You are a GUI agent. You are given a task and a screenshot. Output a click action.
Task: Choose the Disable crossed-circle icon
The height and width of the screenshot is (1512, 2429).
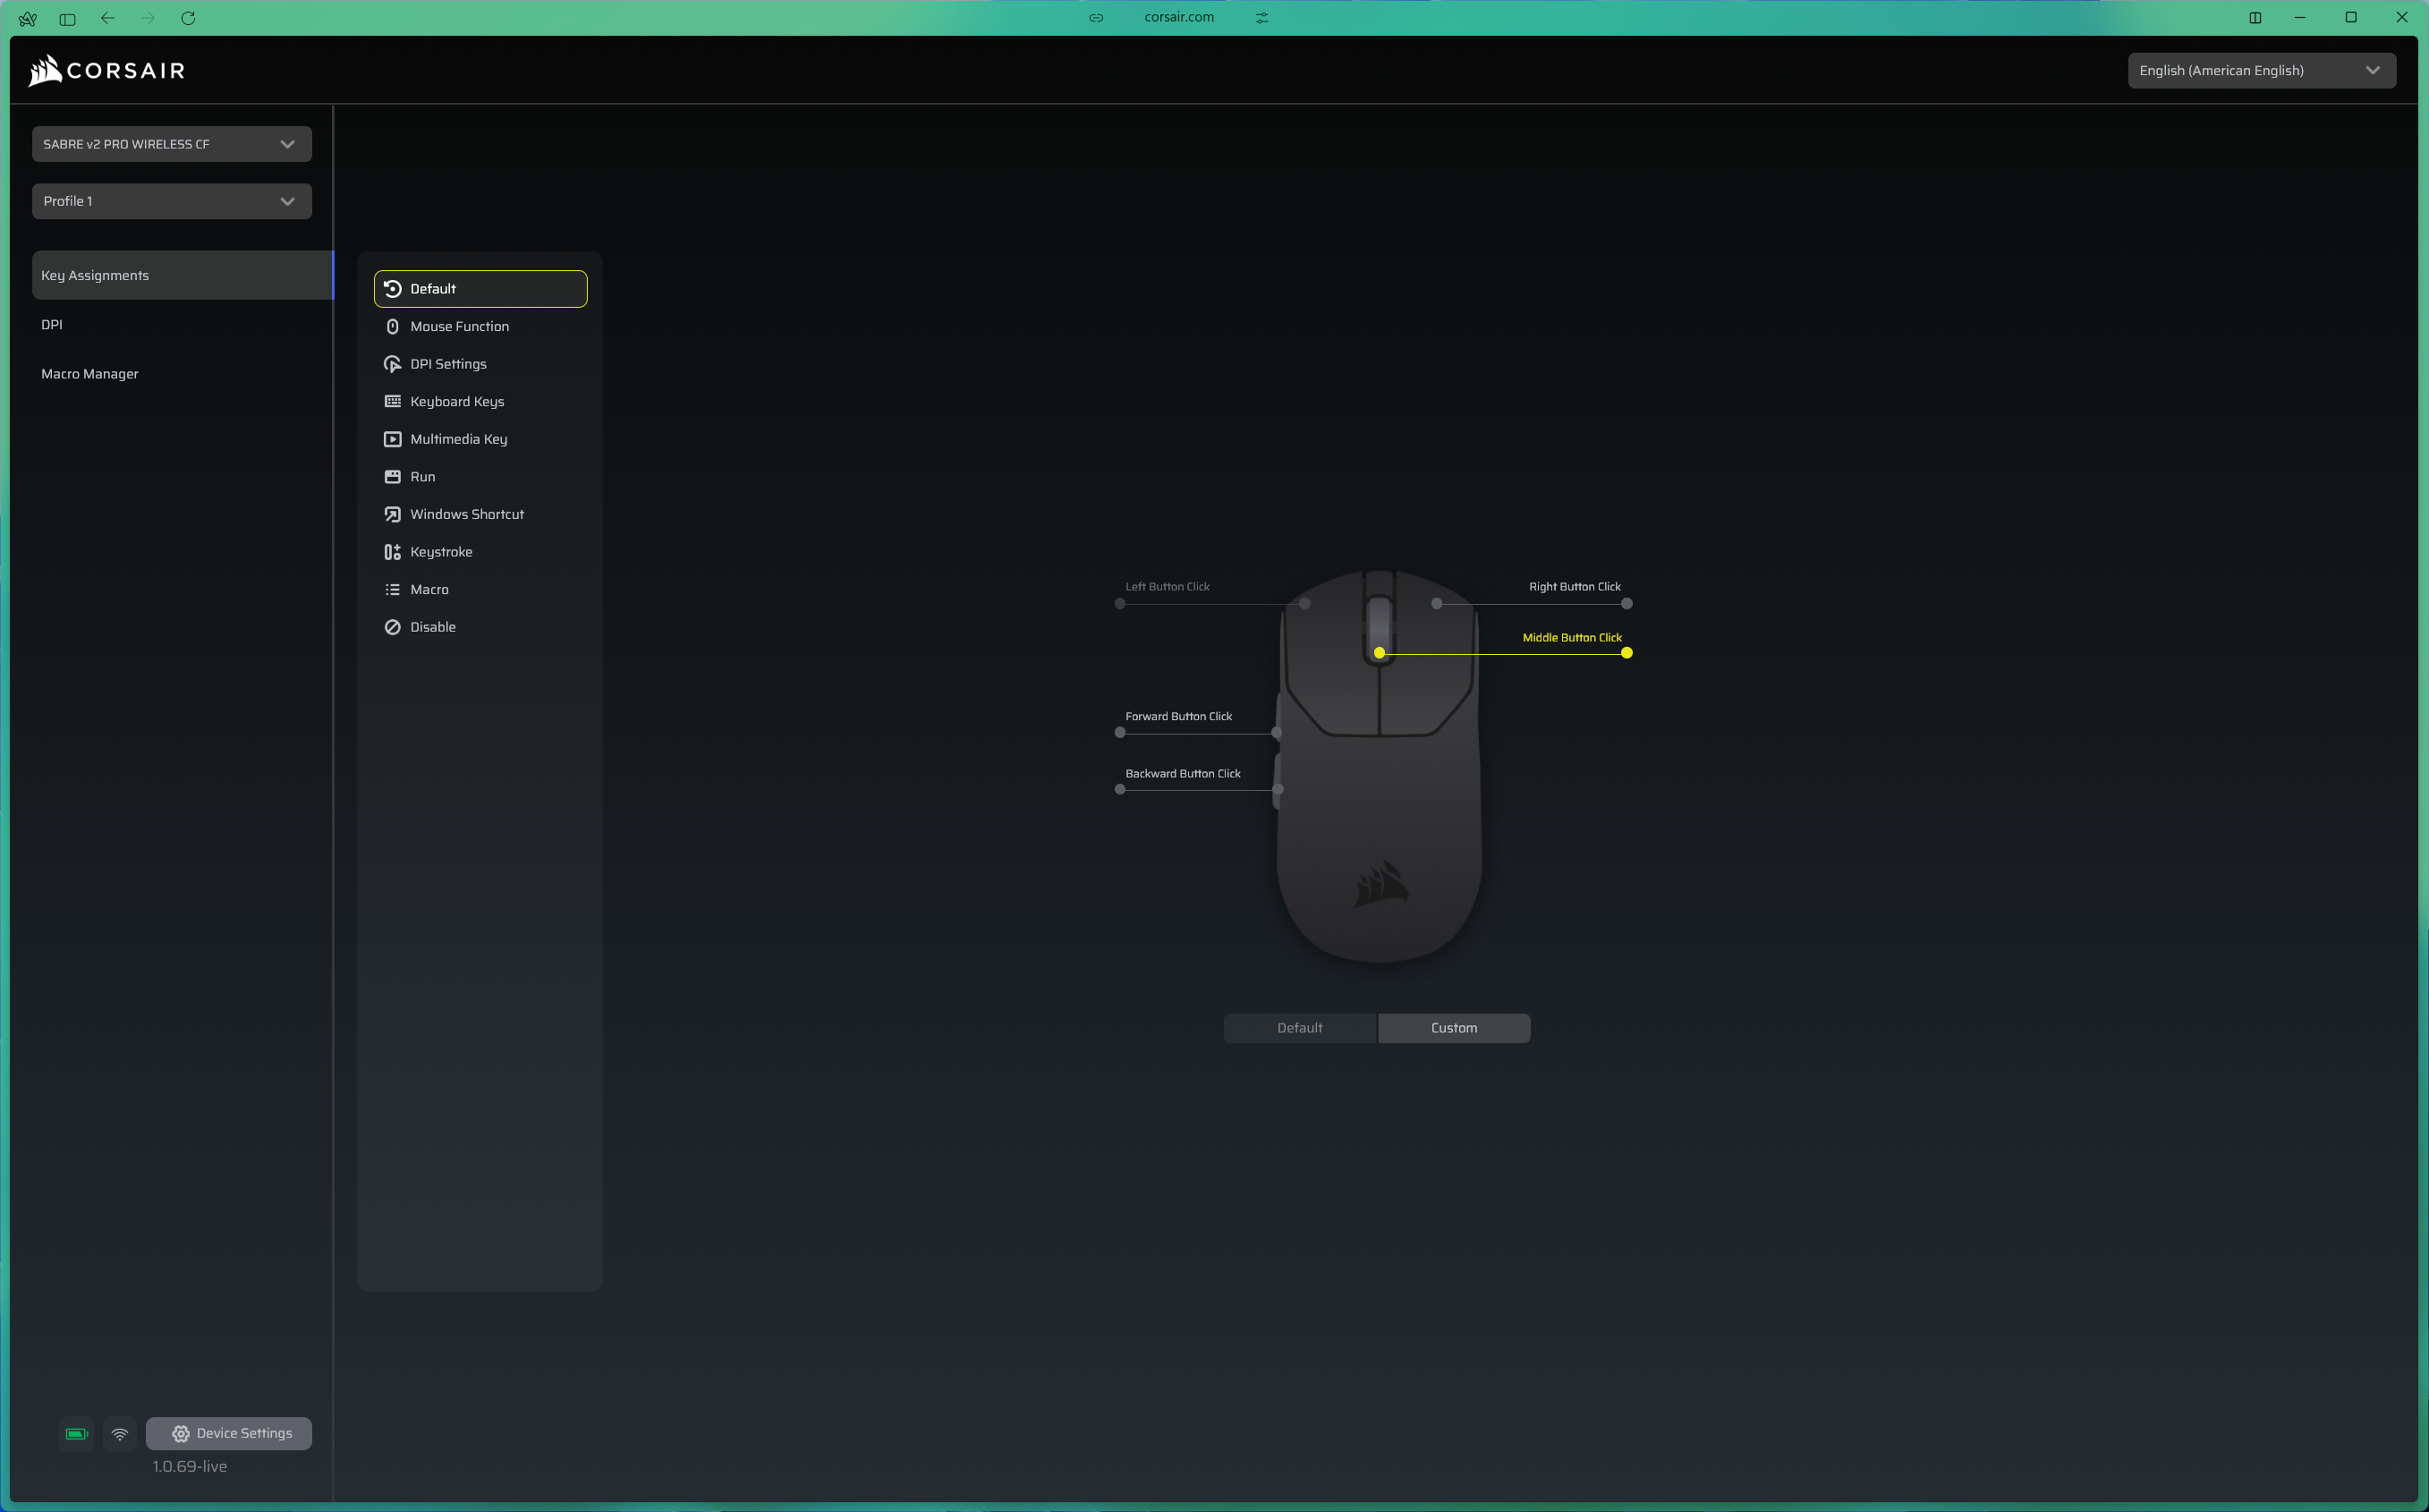392,627
